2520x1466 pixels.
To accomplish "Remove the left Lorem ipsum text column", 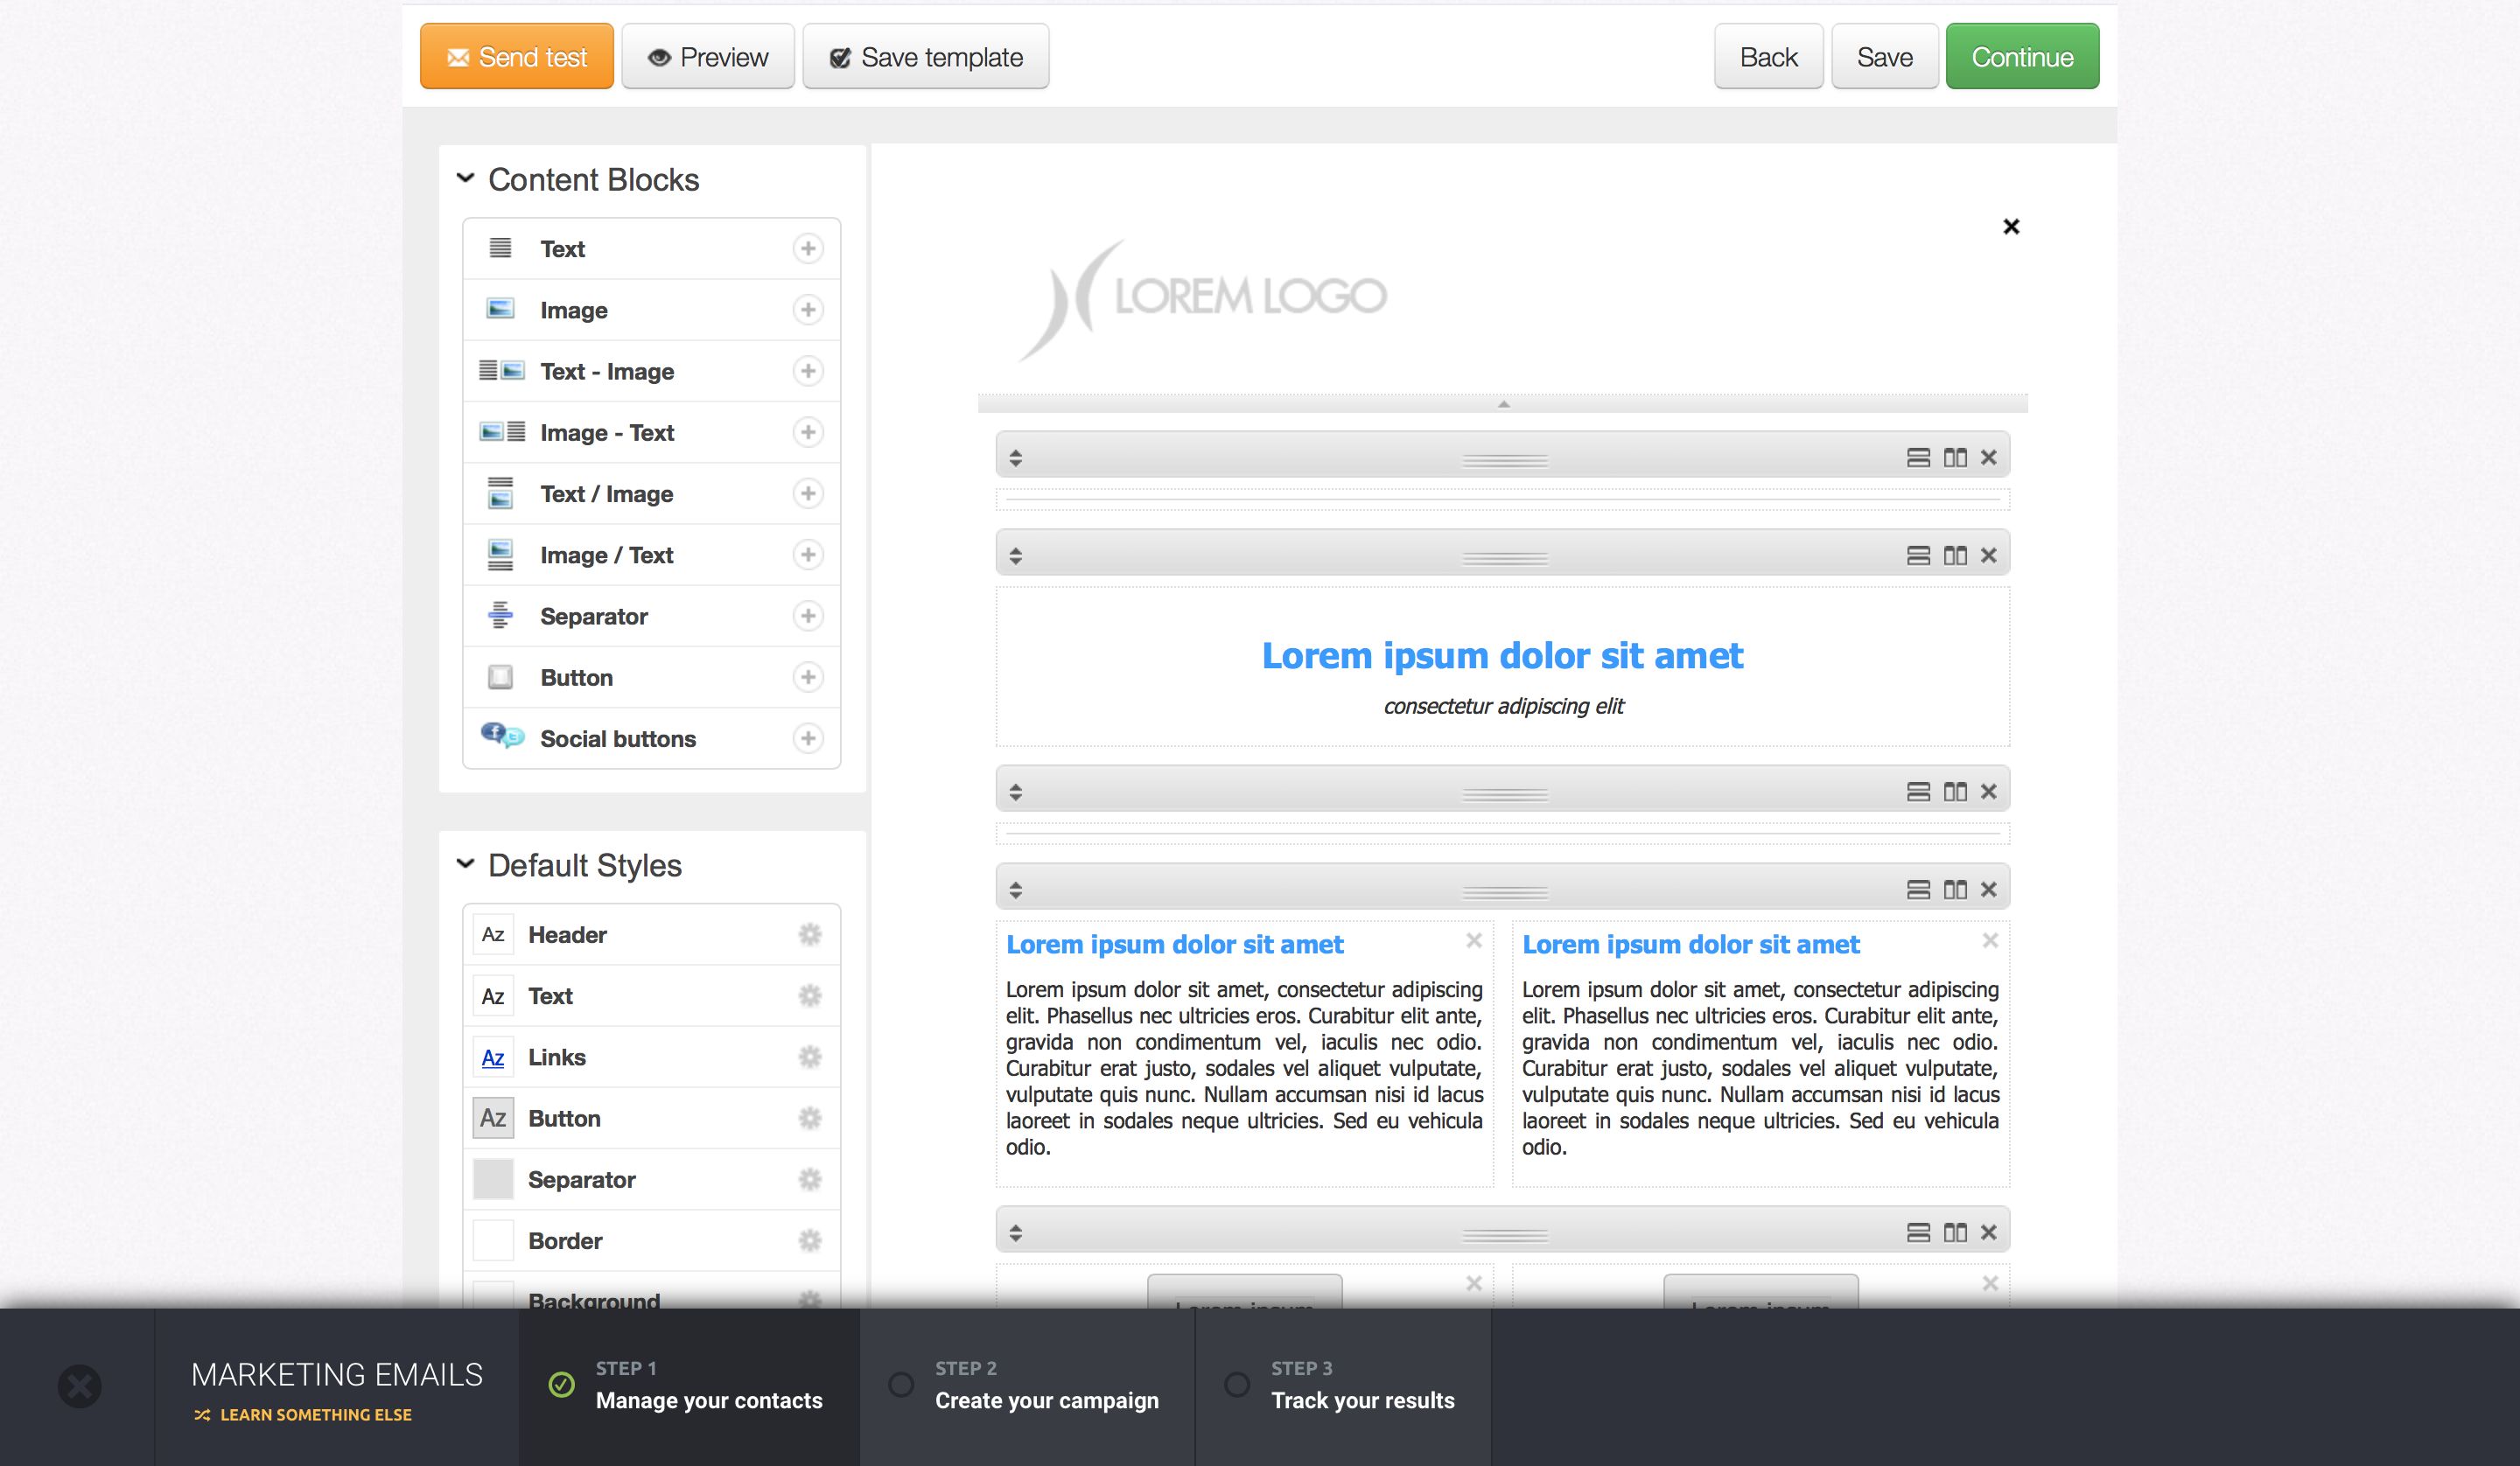I will [1473, 940].
